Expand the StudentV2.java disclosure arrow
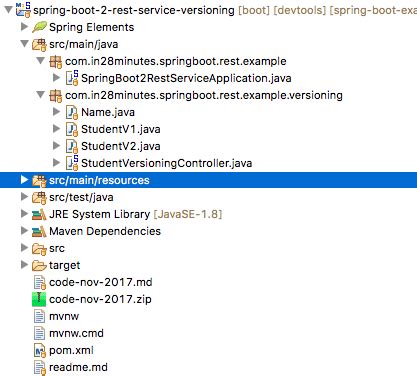Screen dimensions: 417x376 coord(57,145)
